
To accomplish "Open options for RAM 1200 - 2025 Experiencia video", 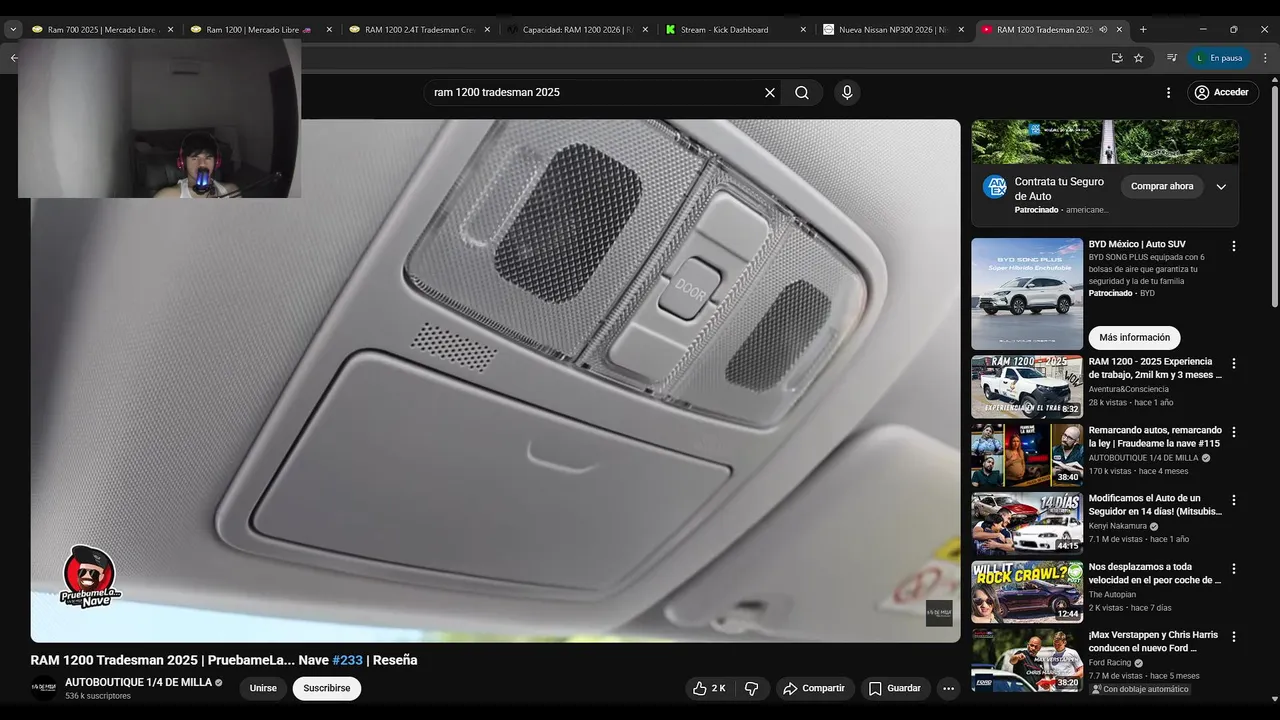I will click(x=1233, y=364).
